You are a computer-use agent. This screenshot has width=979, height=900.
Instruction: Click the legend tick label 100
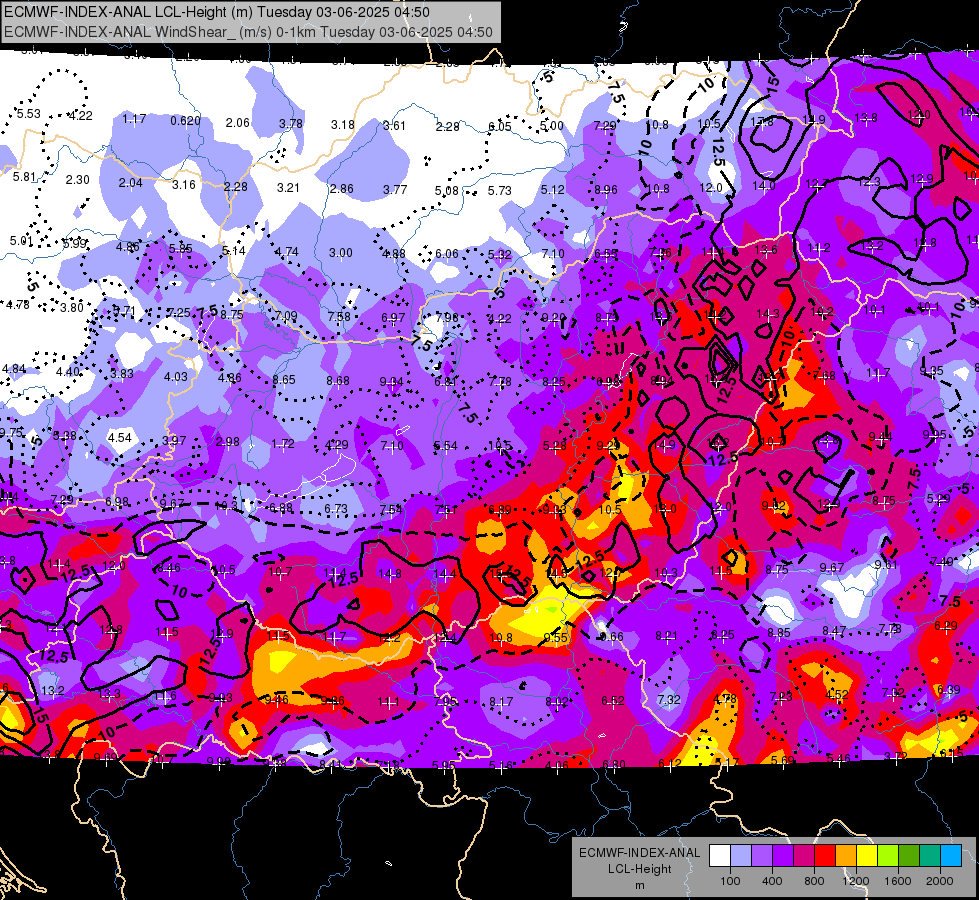tap(730, 881)
